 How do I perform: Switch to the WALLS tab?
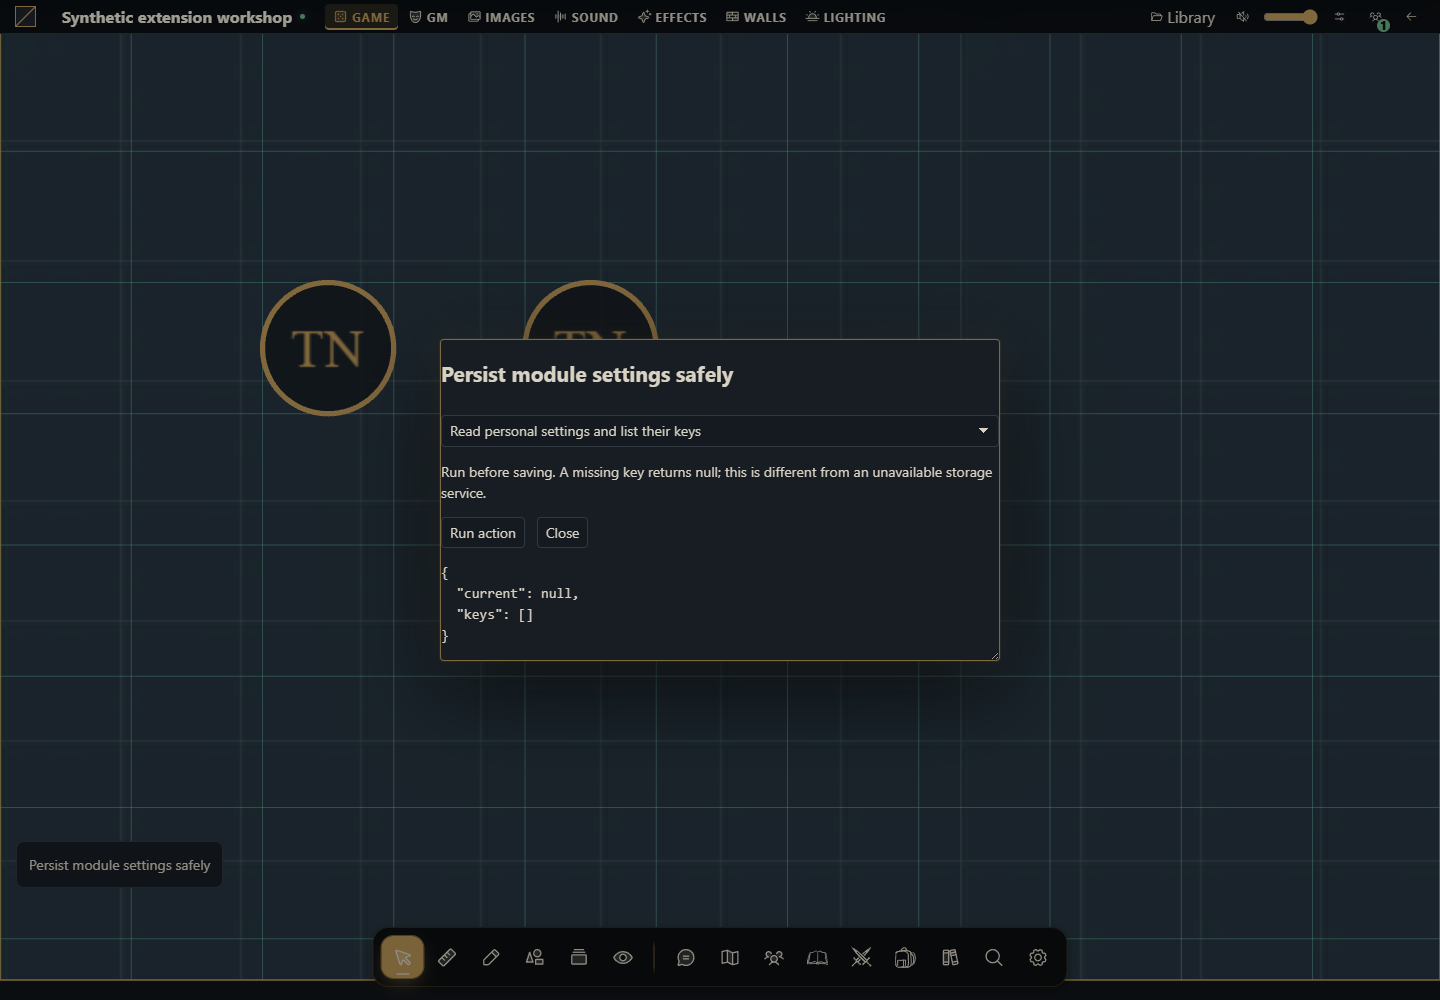(756, 17)
